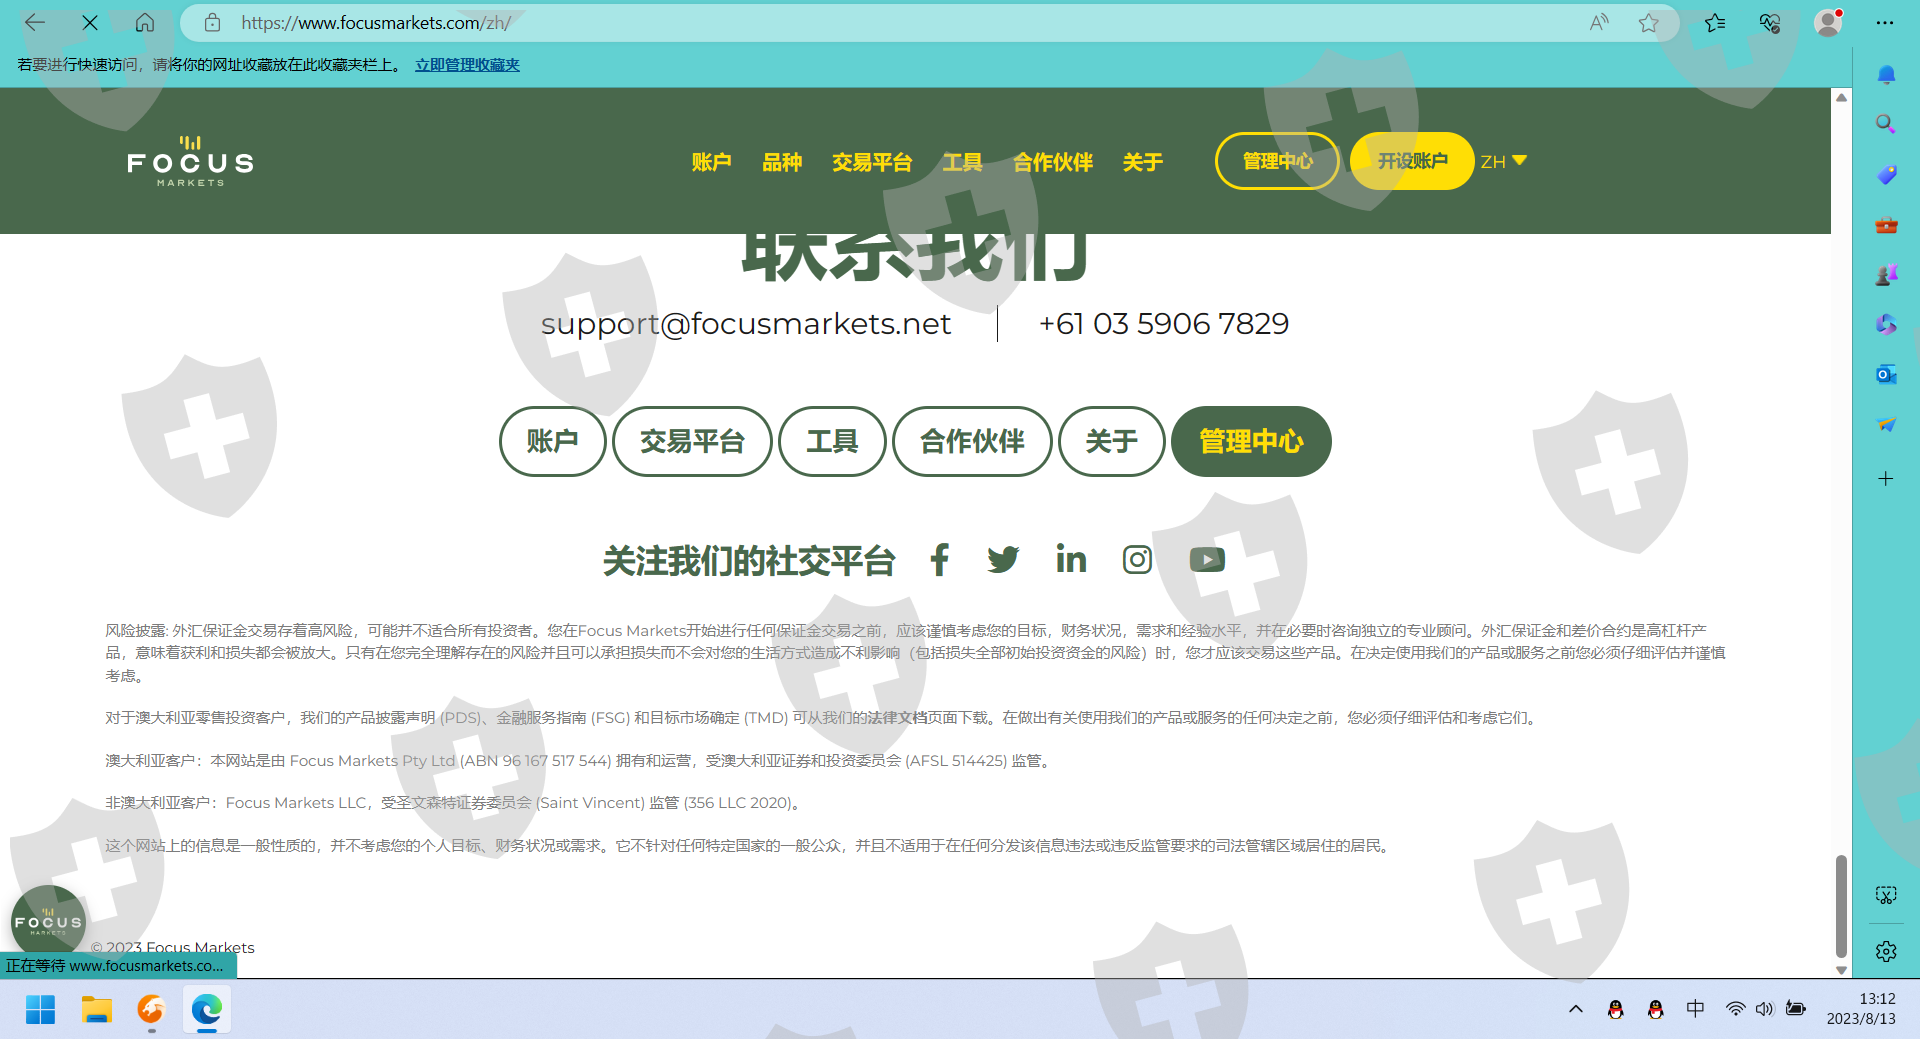
Task: Click the footer 工具 pill button
Action: point(832,441)
